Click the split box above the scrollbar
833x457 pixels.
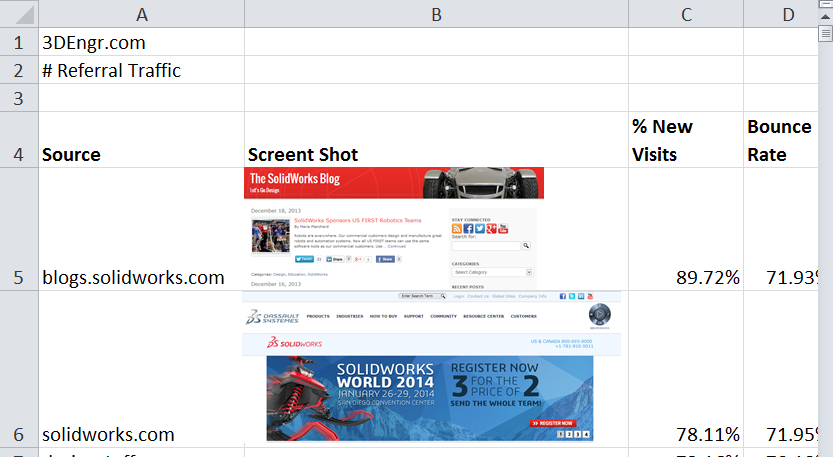click(826, 4)
